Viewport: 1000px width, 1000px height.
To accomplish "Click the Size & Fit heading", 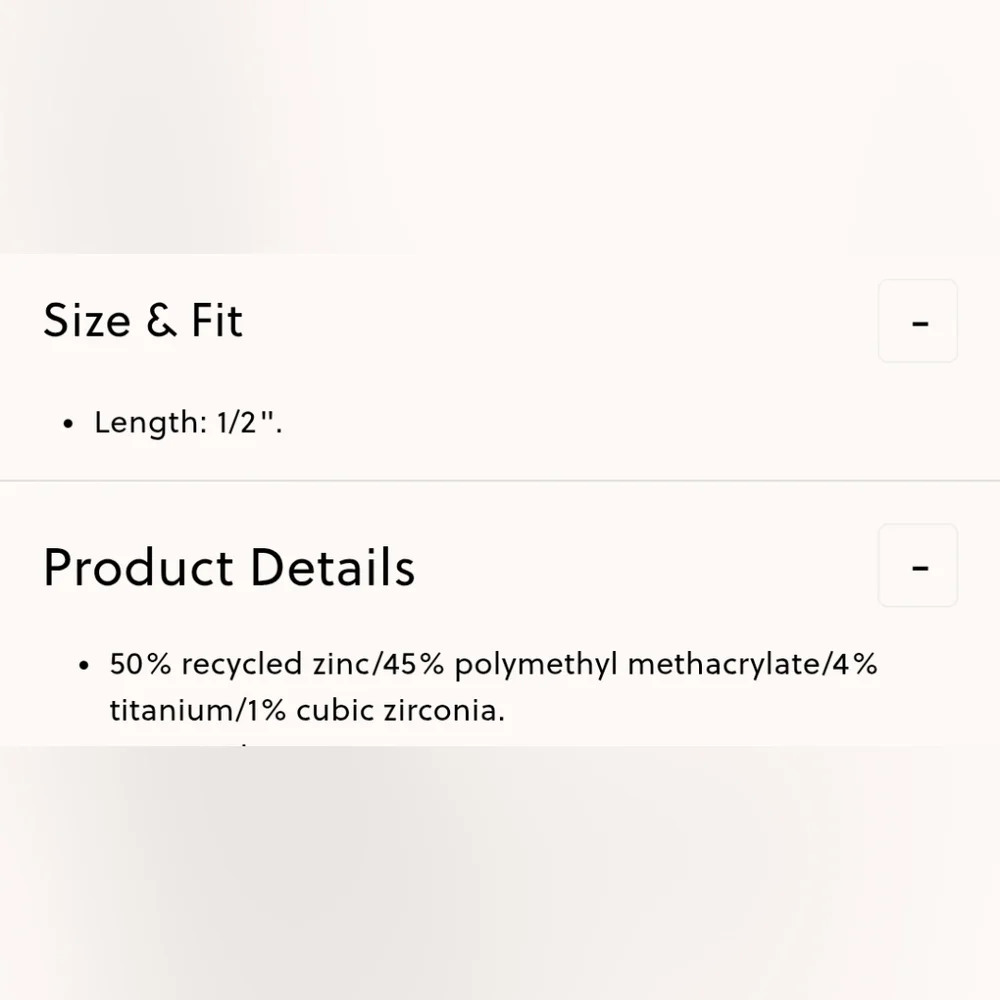I will coord(143,320).
